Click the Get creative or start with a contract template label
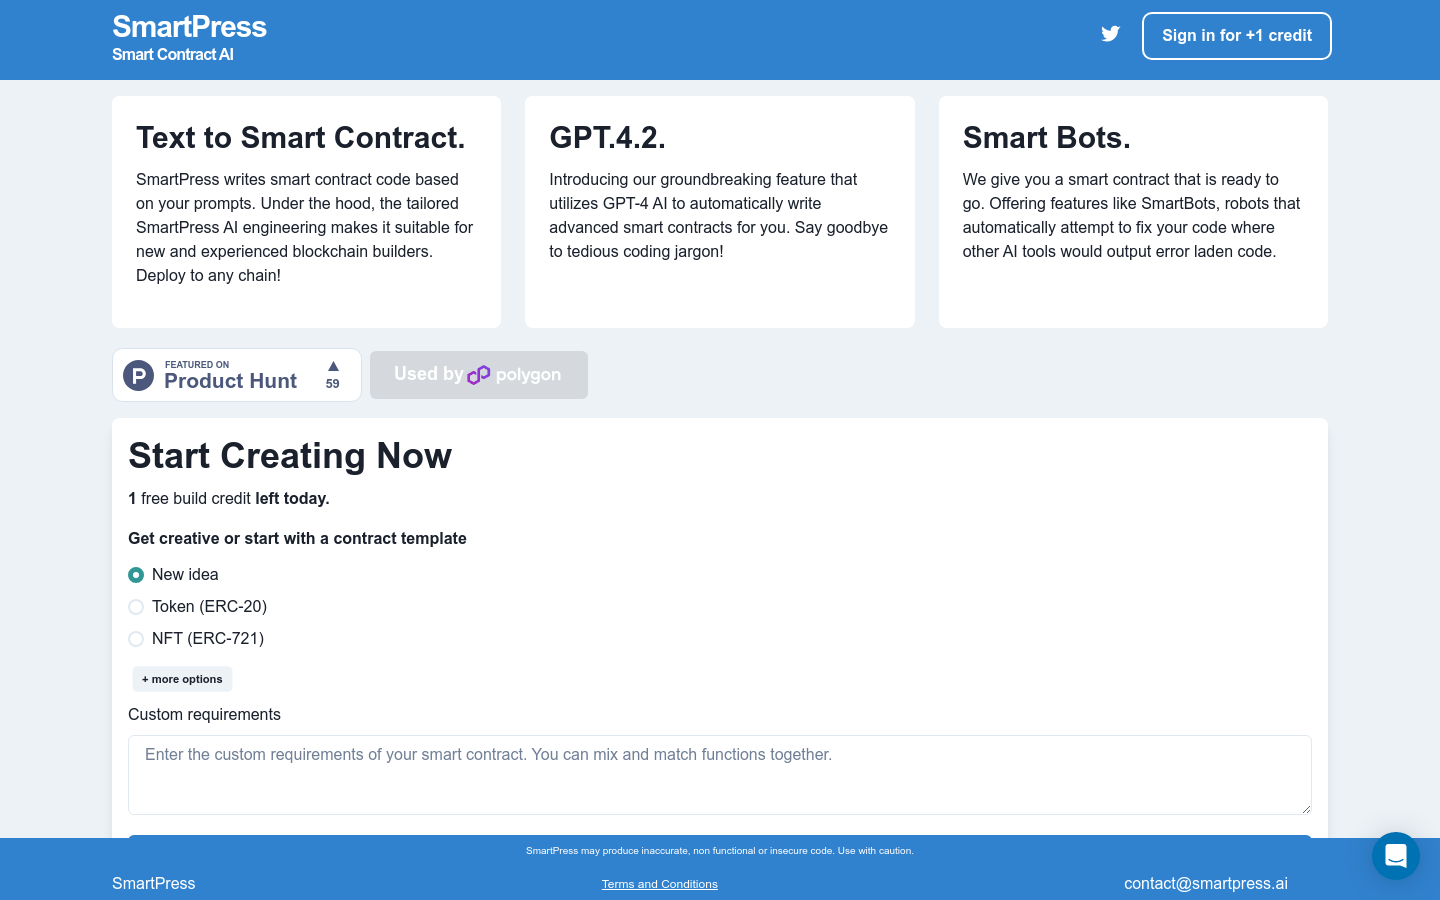 297,538
